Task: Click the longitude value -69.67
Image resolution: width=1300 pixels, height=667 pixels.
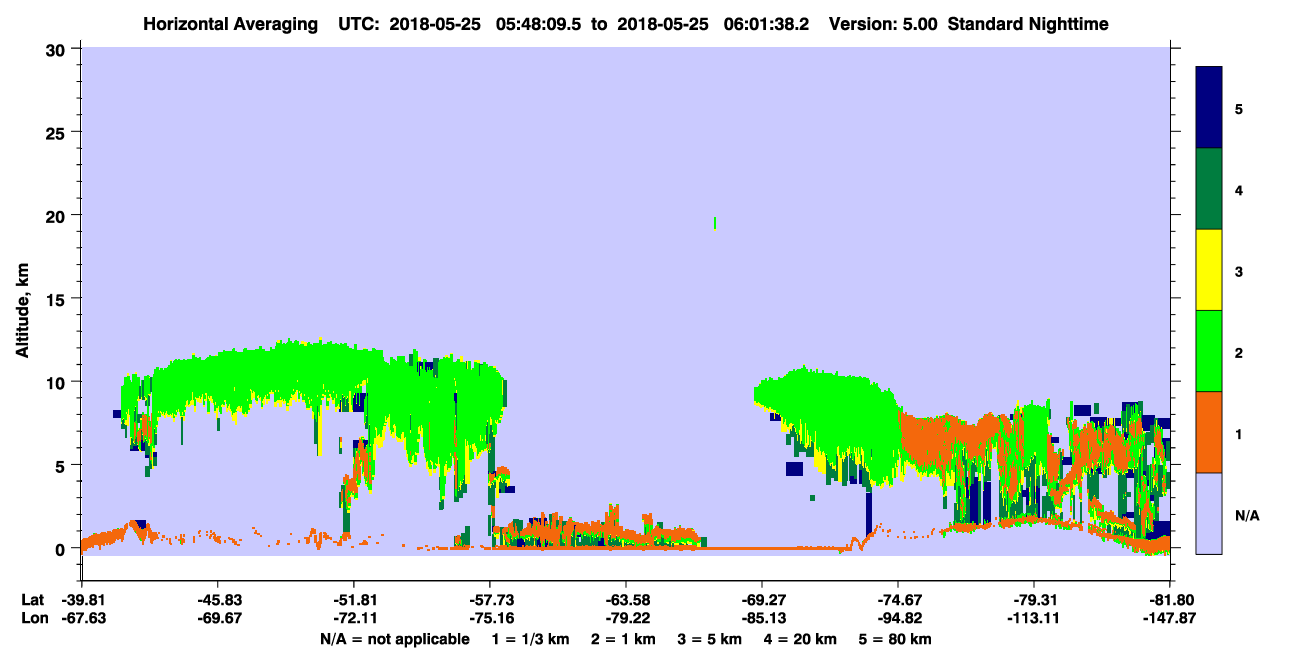Action: 218,618
